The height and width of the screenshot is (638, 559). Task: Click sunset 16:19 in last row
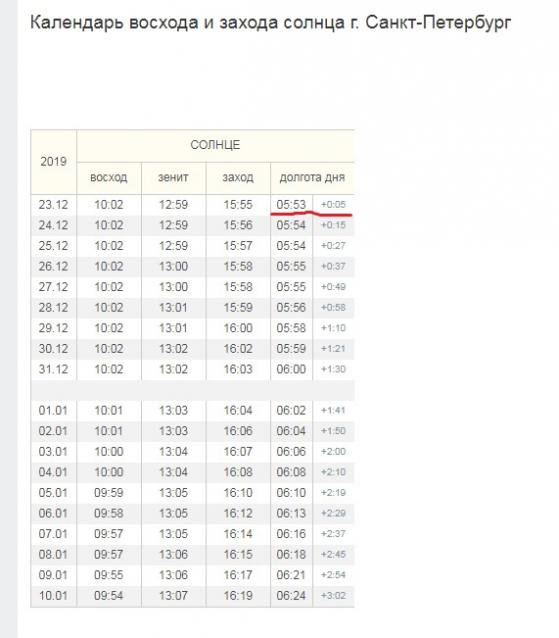click(238, 596)
